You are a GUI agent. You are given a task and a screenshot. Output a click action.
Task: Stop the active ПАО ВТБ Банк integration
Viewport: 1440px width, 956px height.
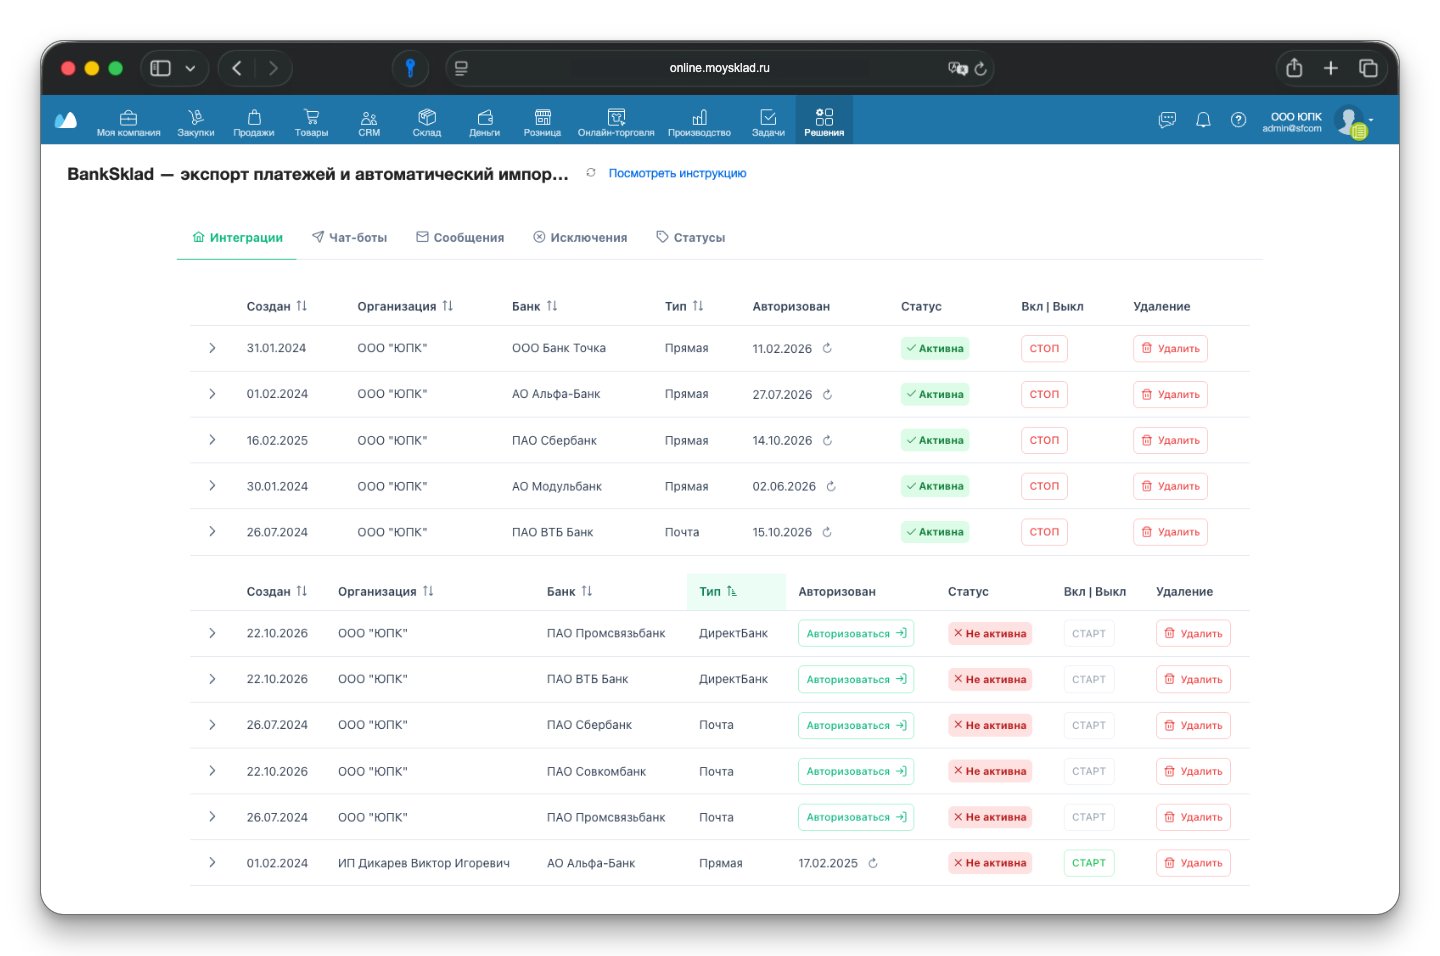(x=1044, y=532)
